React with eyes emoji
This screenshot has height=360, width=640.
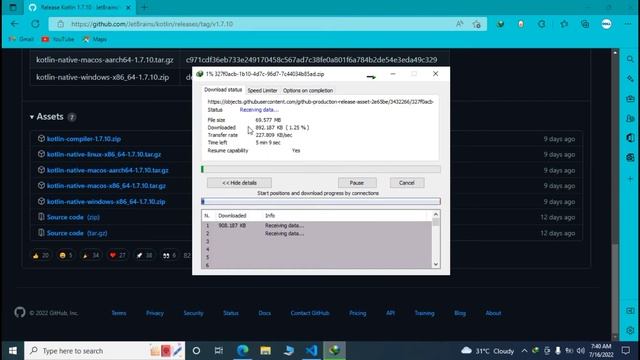coord(169,256)
